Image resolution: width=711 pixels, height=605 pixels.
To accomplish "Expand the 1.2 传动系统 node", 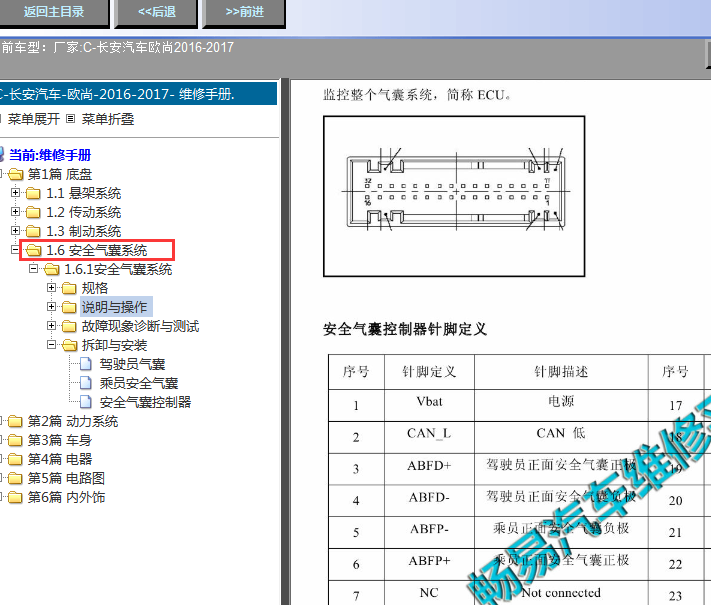I will point(15,212).
